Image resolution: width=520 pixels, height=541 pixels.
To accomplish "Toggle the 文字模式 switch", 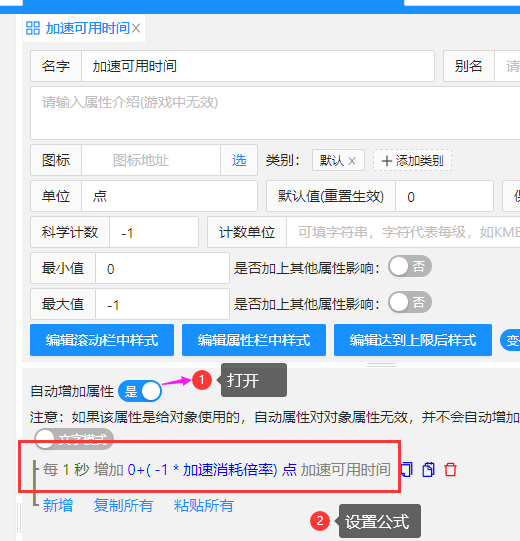I will [x=74, y=438].
